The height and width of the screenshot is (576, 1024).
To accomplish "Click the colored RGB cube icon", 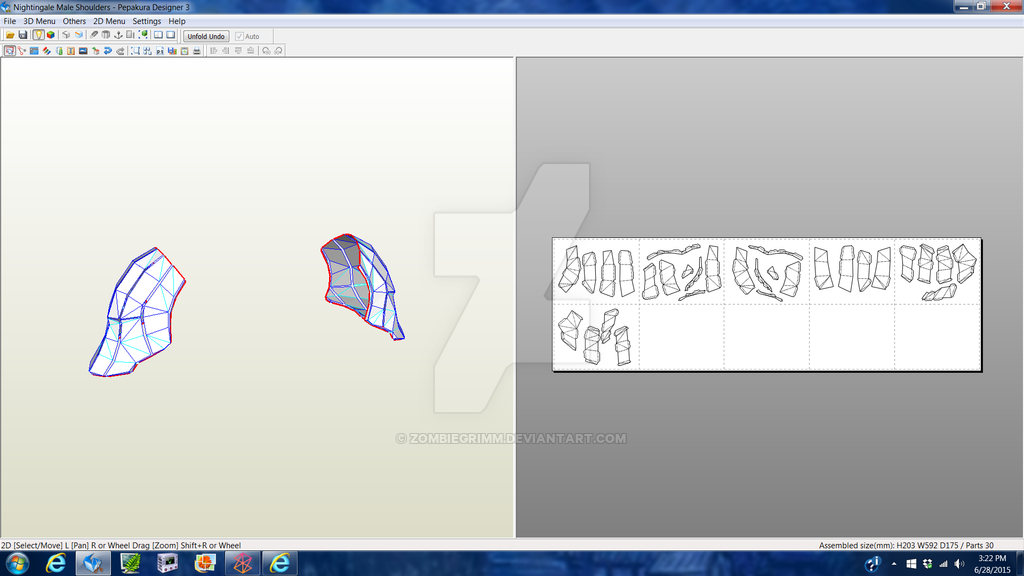I will click(x=51, y=35).
